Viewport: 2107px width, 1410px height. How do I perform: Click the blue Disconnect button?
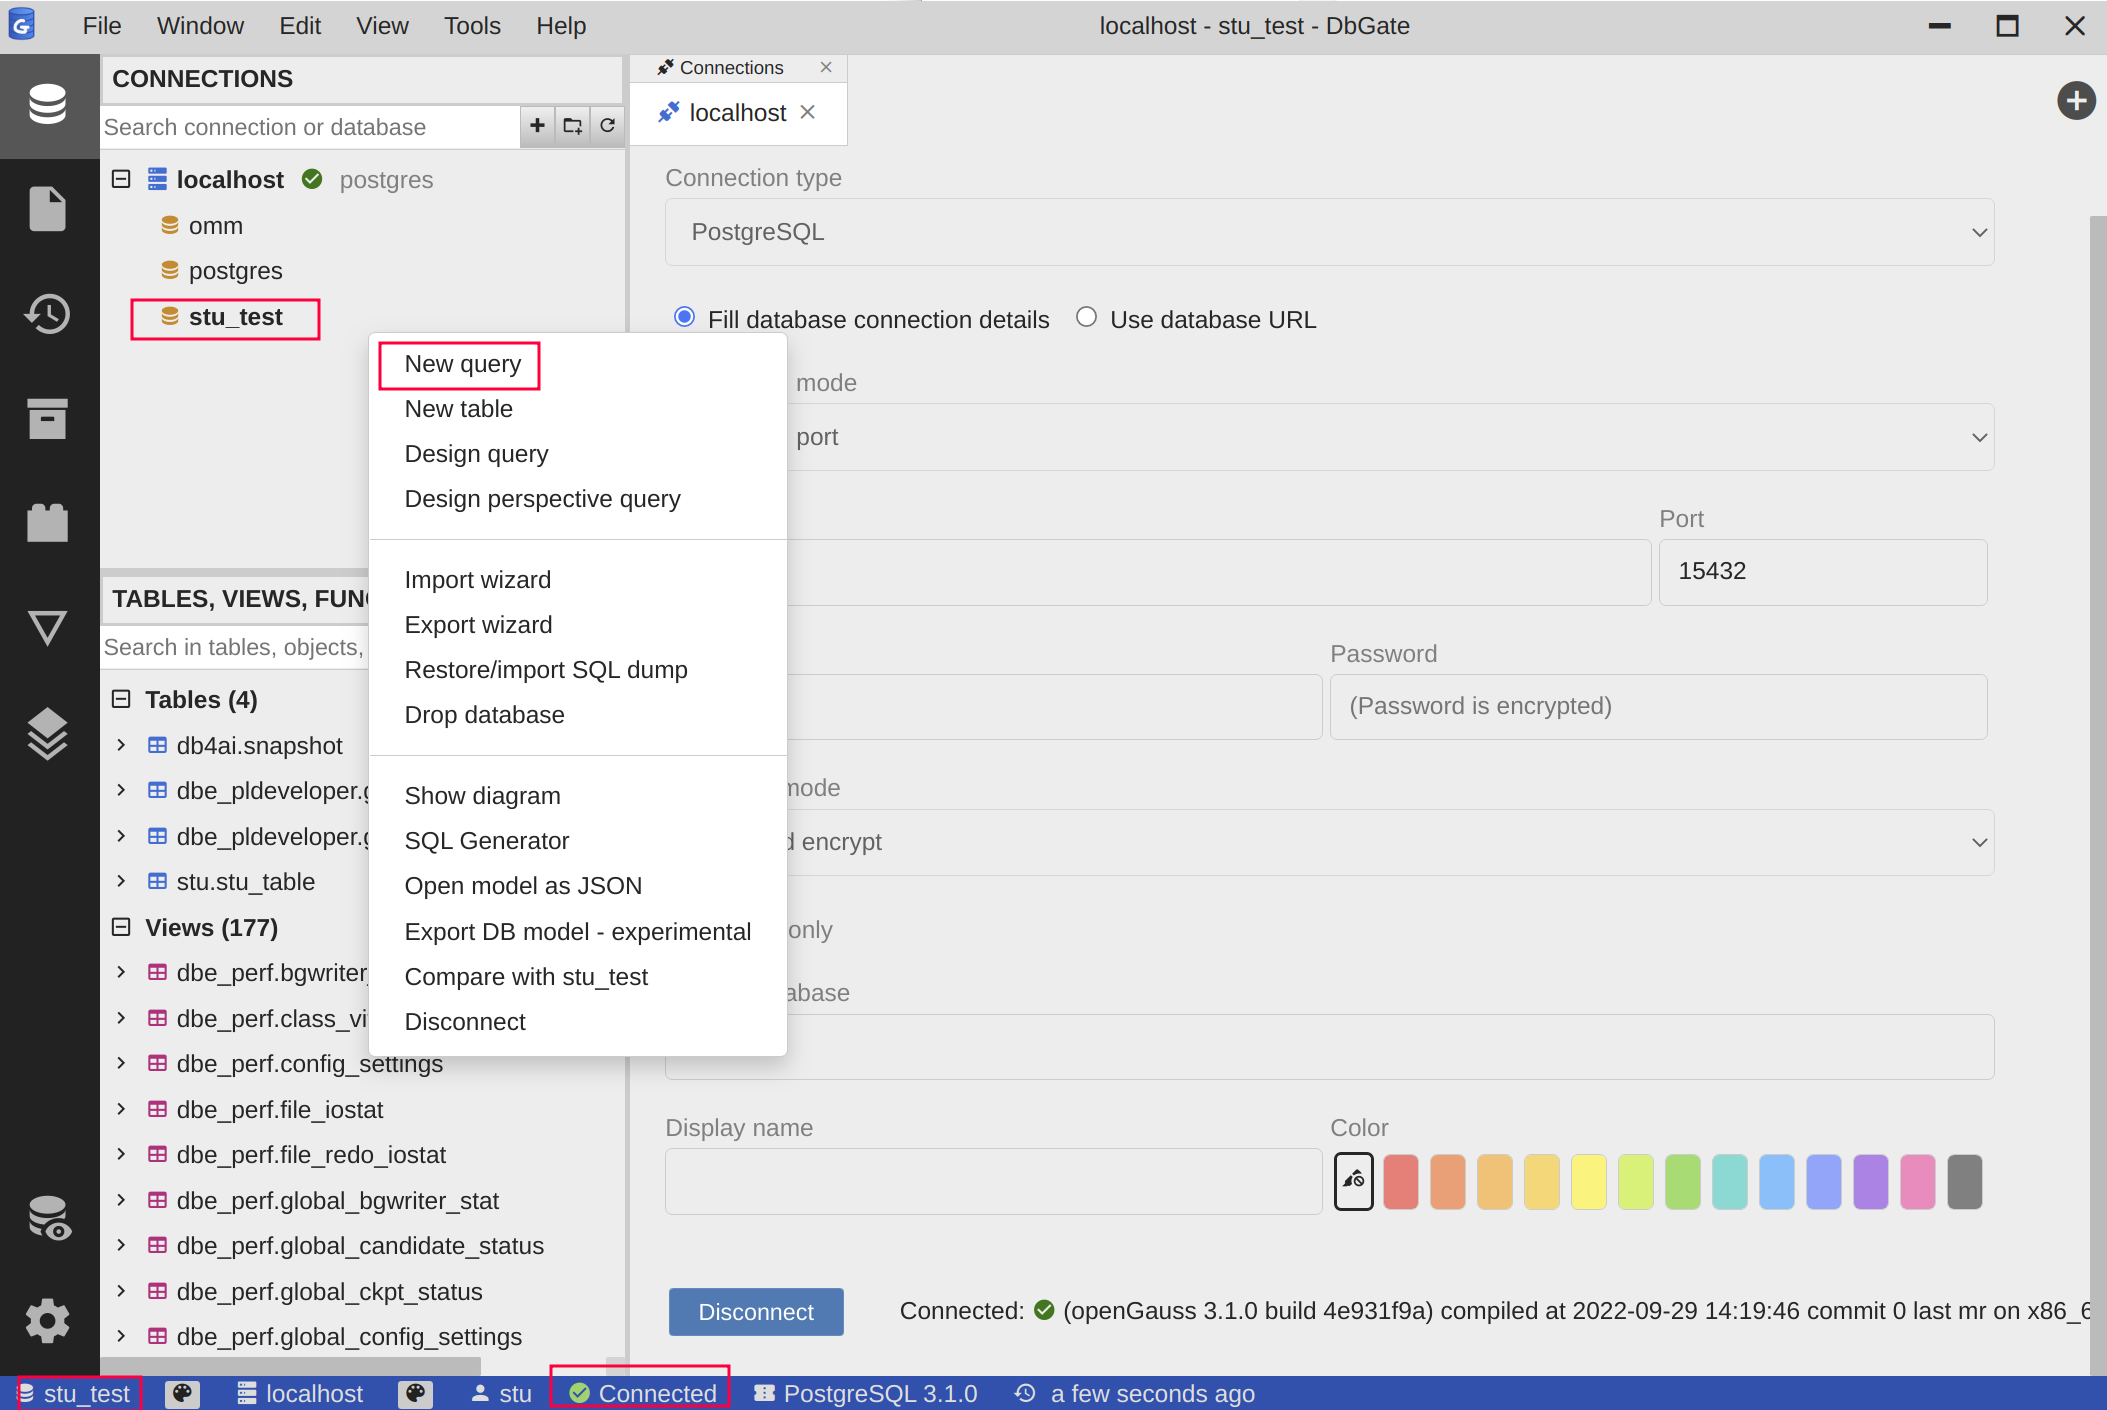[x=756, y=1312]
